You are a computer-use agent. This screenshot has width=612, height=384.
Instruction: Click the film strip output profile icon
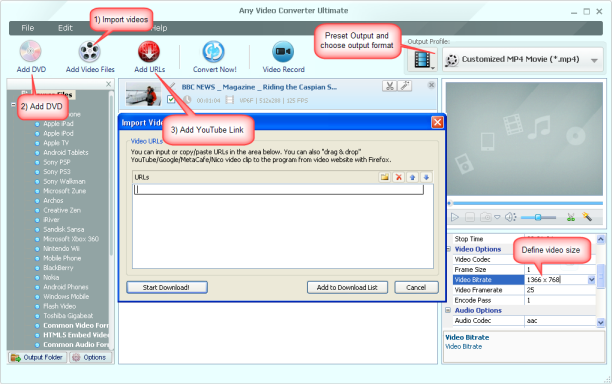(422, 60)
